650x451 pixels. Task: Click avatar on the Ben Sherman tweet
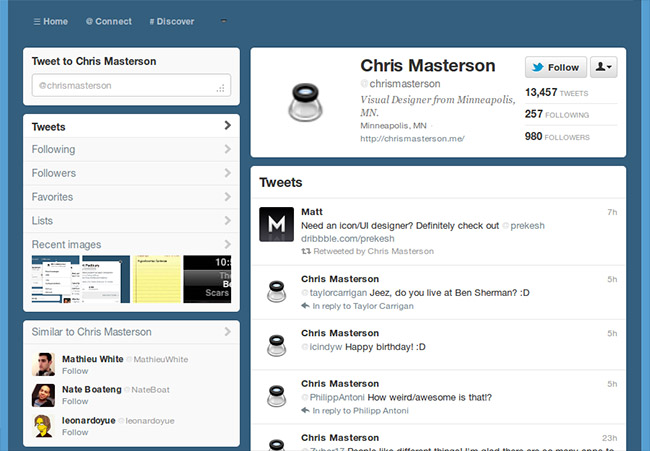pyautogui.click(x=276, y=291)
